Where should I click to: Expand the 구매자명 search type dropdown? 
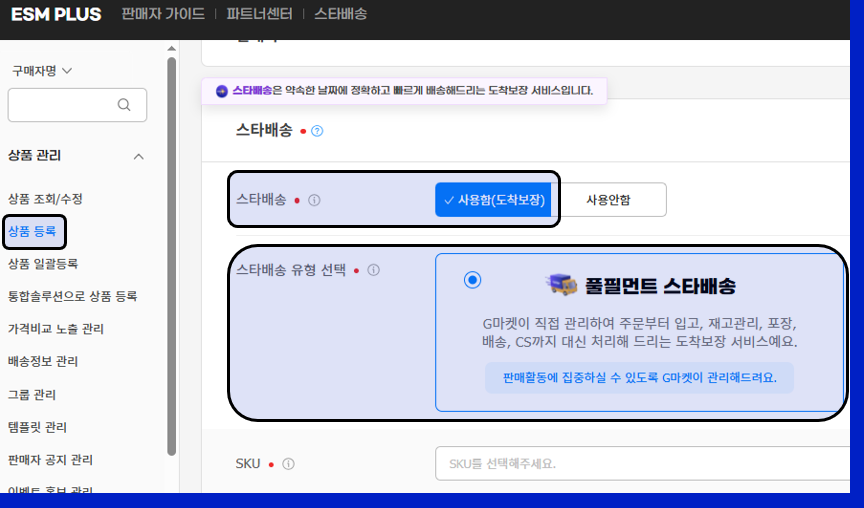[42, 71]
